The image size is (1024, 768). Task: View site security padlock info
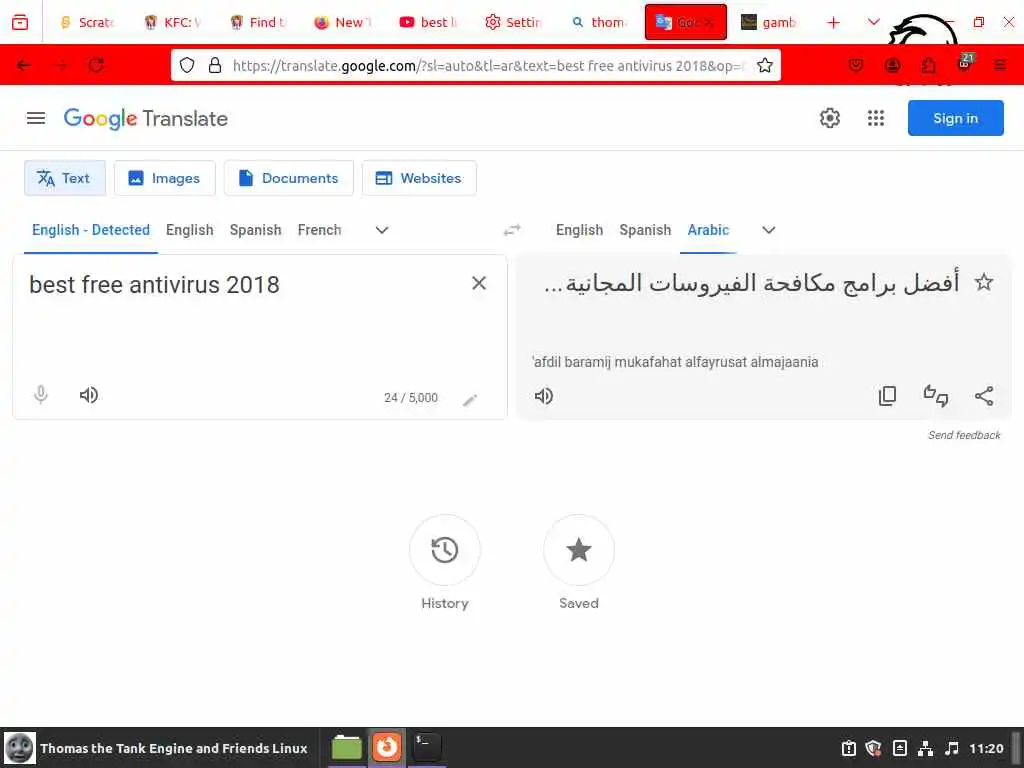click(215, 65)
